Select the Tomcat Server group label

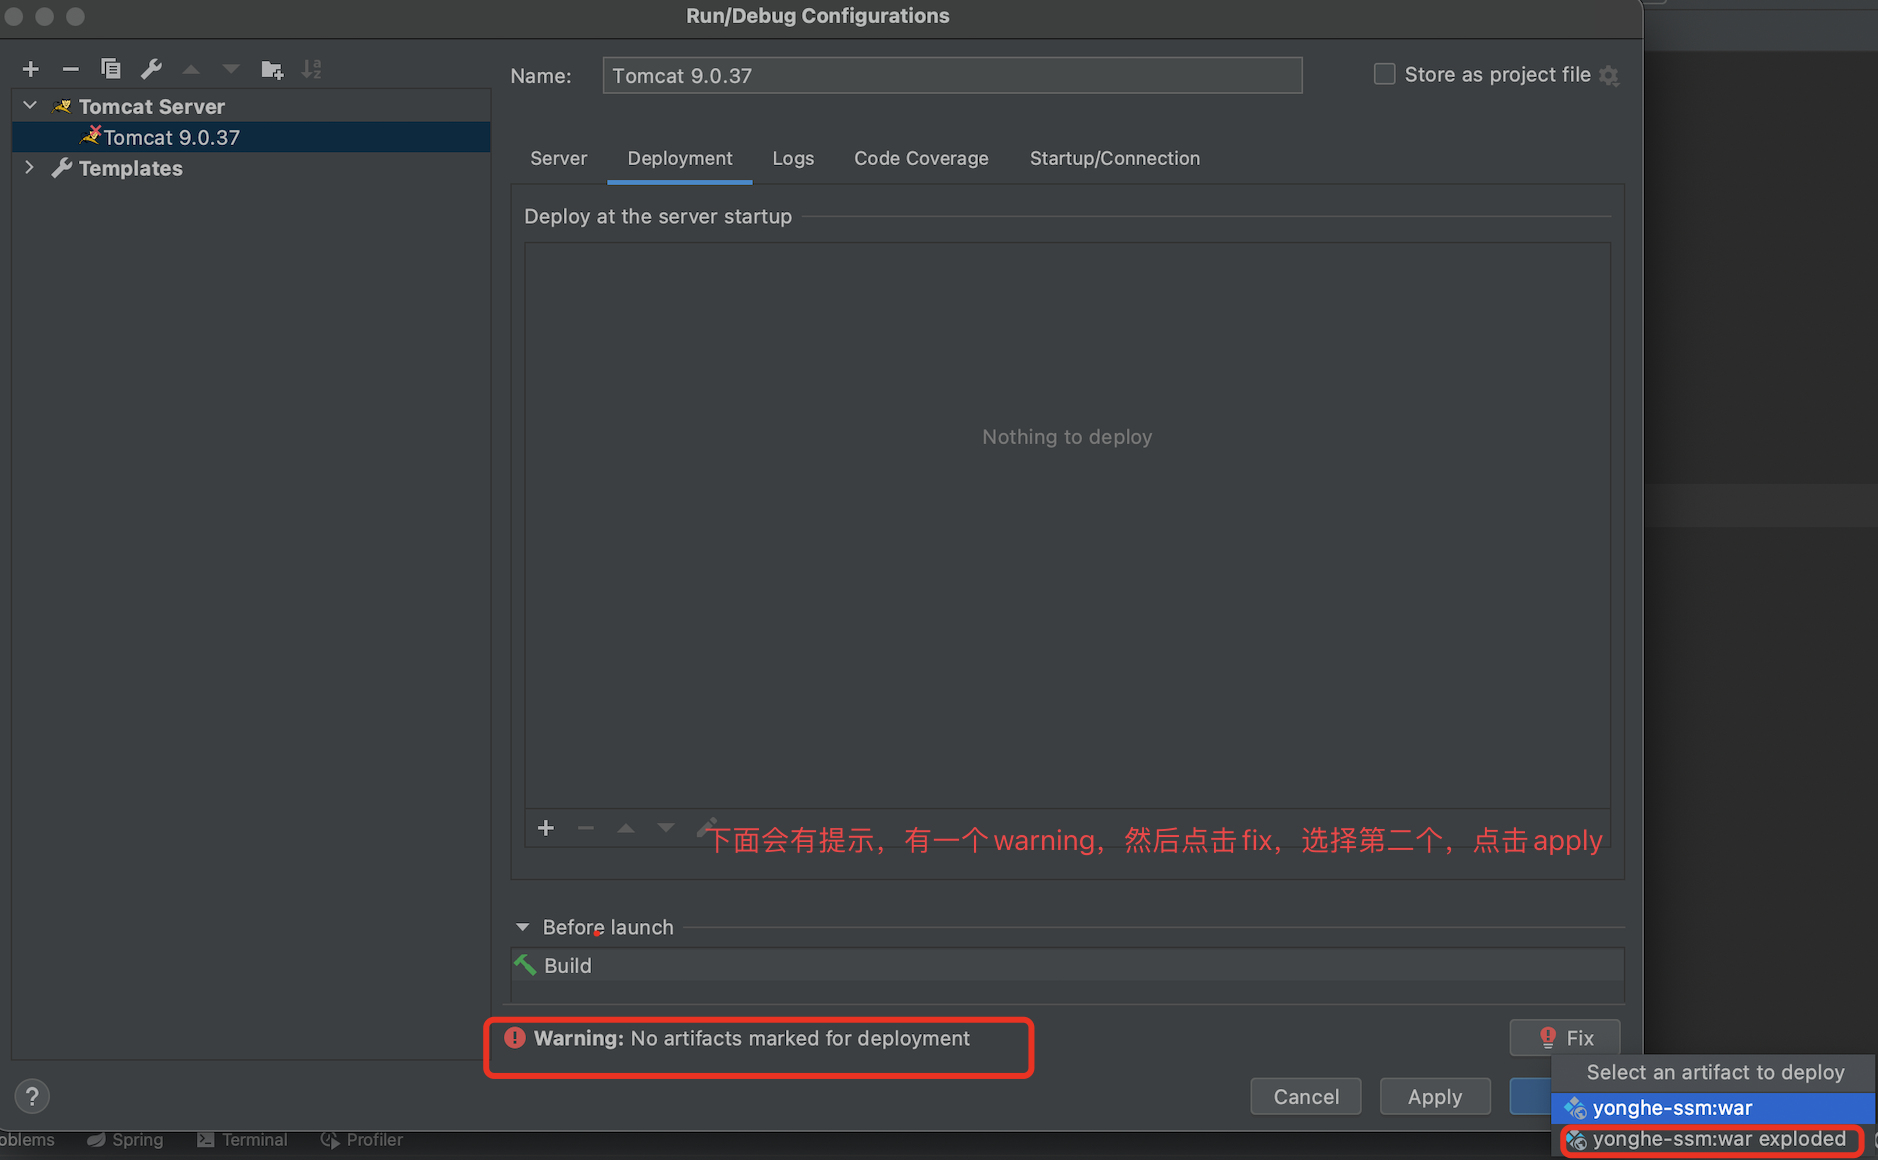coord(152,106)
